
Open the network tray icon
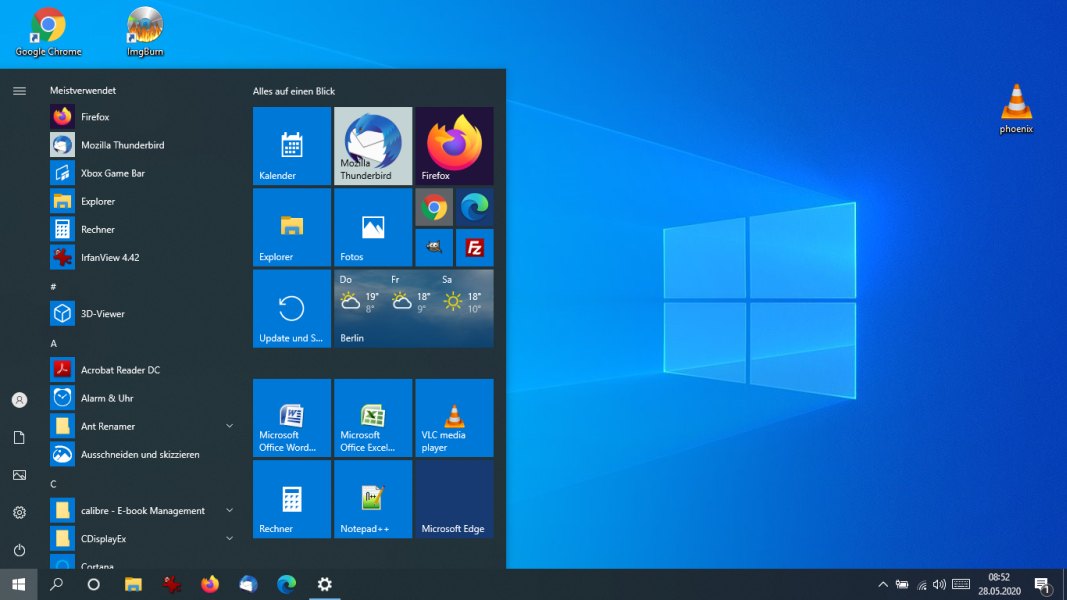921,584
